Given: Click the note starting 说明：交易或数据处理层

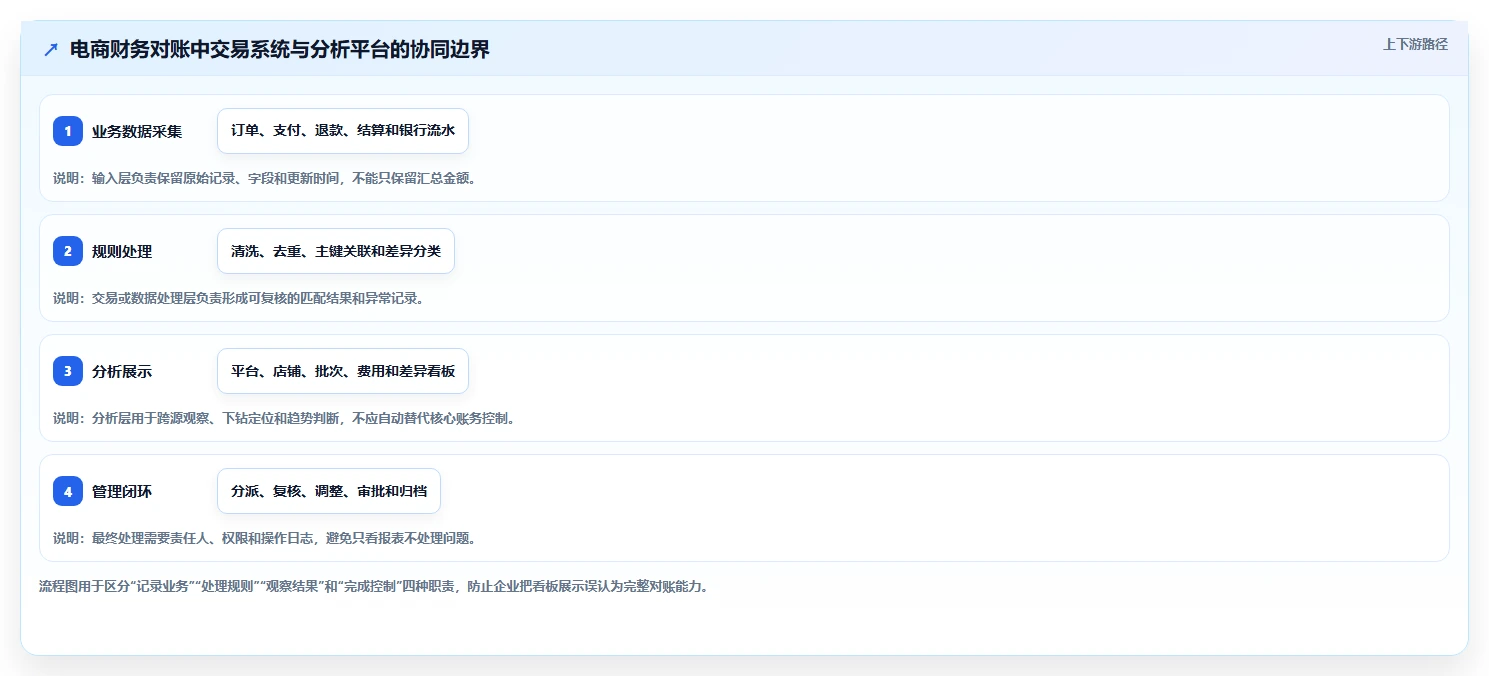Looking at the screenshot, I should coord(238,298).
